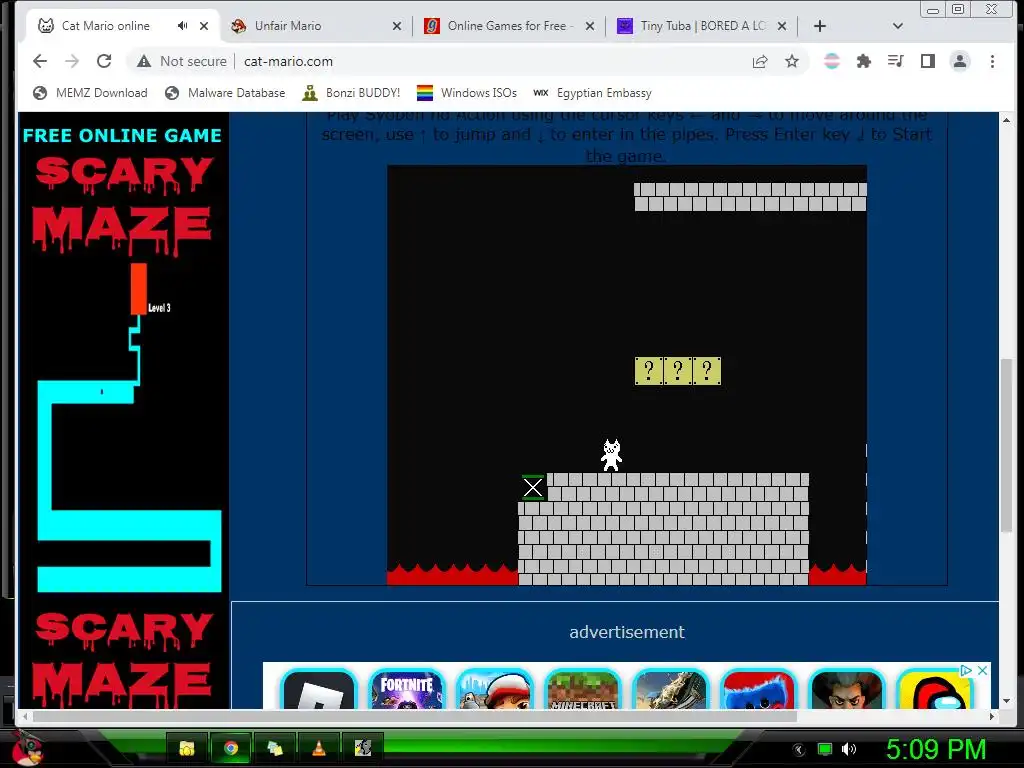Go back with the browser back arrow

[x=40, y=61]
